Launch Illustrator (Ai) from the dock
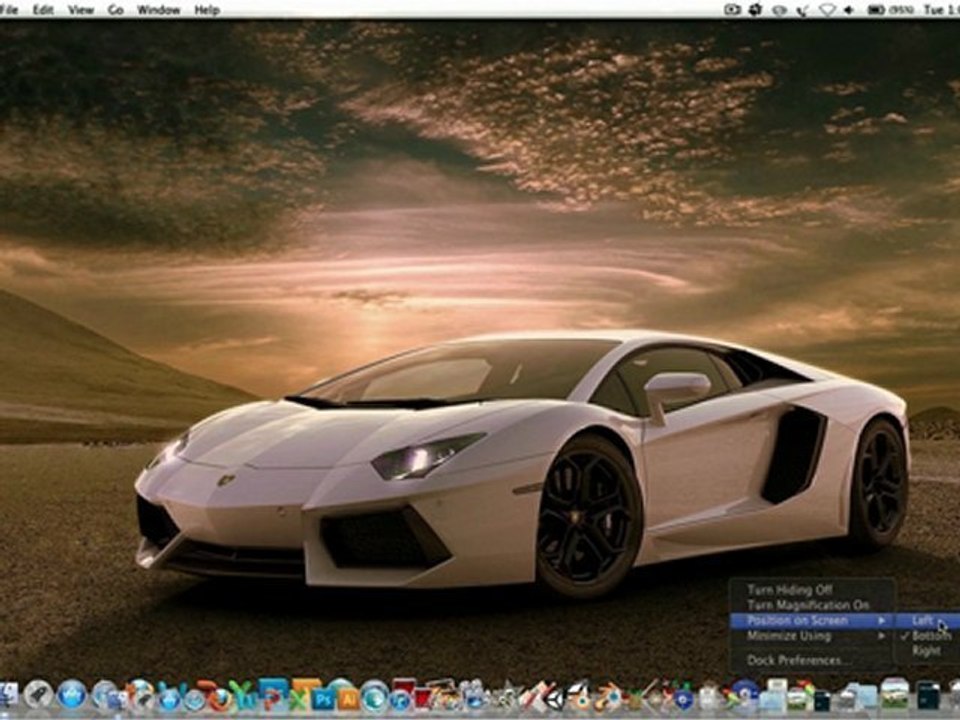The width and height of the screenshot is (960, 720). tap(349, 699)
